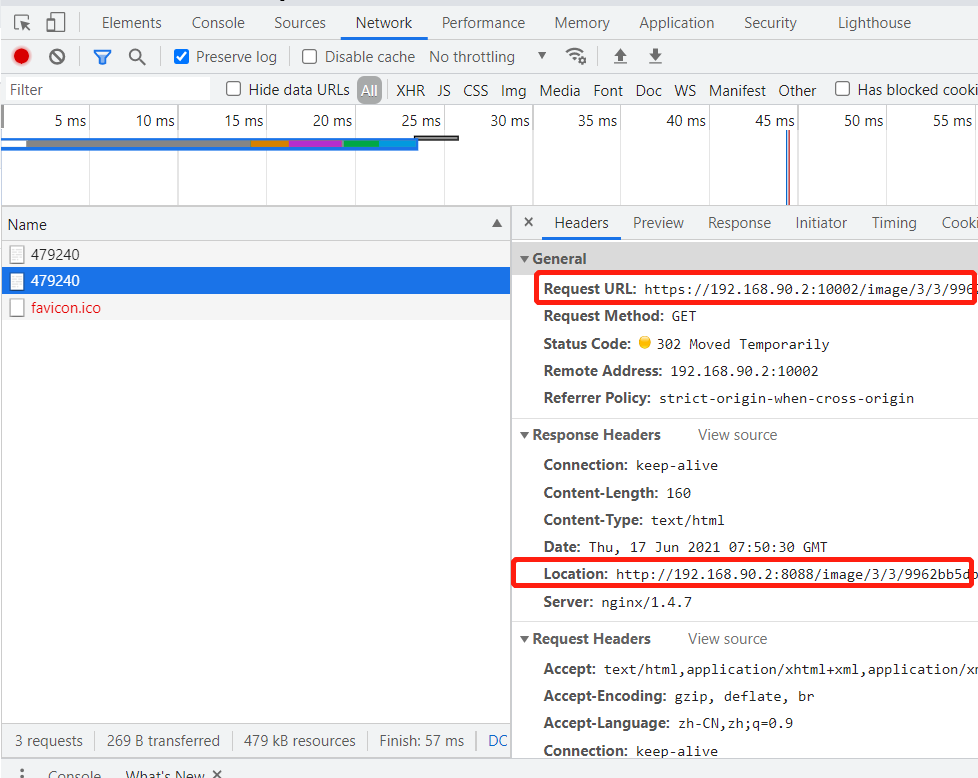Open the network search magnifier
Image resolution: width=978 pixels, height=778 pixels.
pos(137,57)
